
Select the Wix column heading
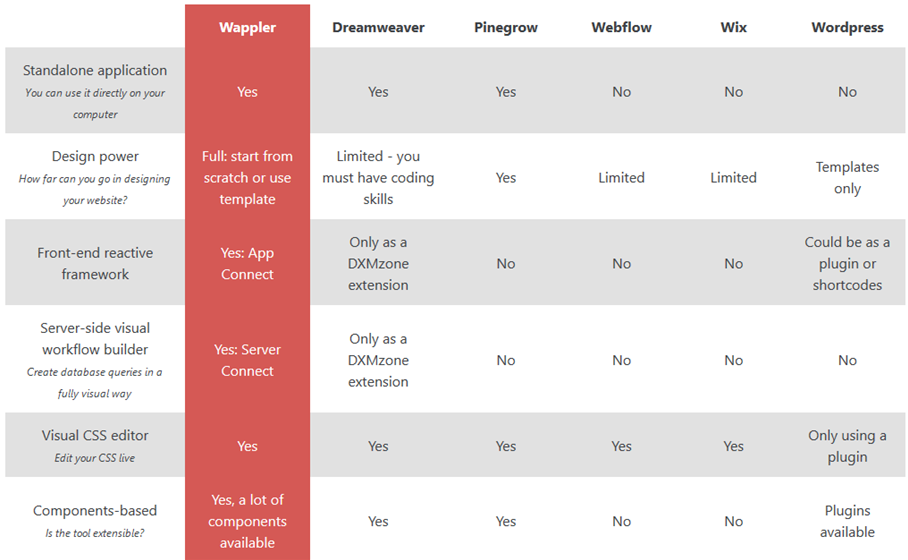click(x=733, y=27)
